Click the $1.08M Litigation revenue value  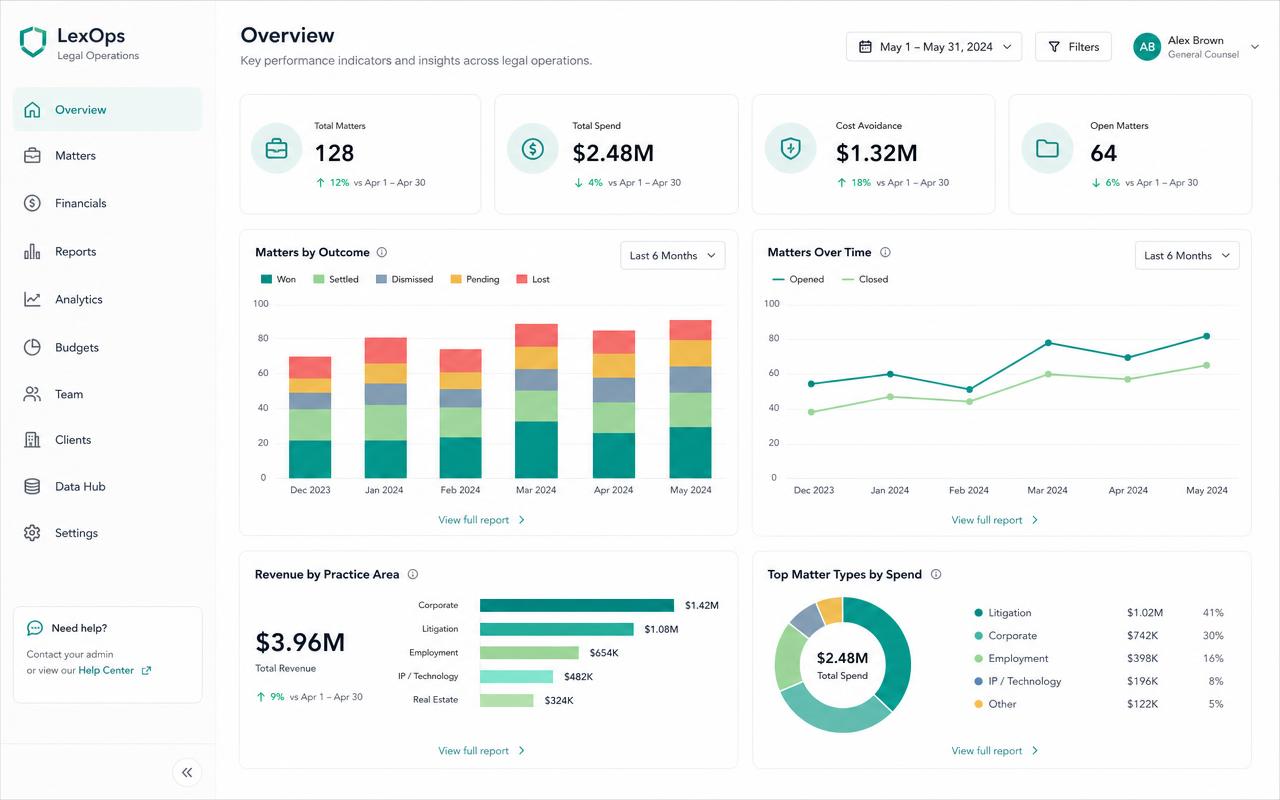point(661,630)
